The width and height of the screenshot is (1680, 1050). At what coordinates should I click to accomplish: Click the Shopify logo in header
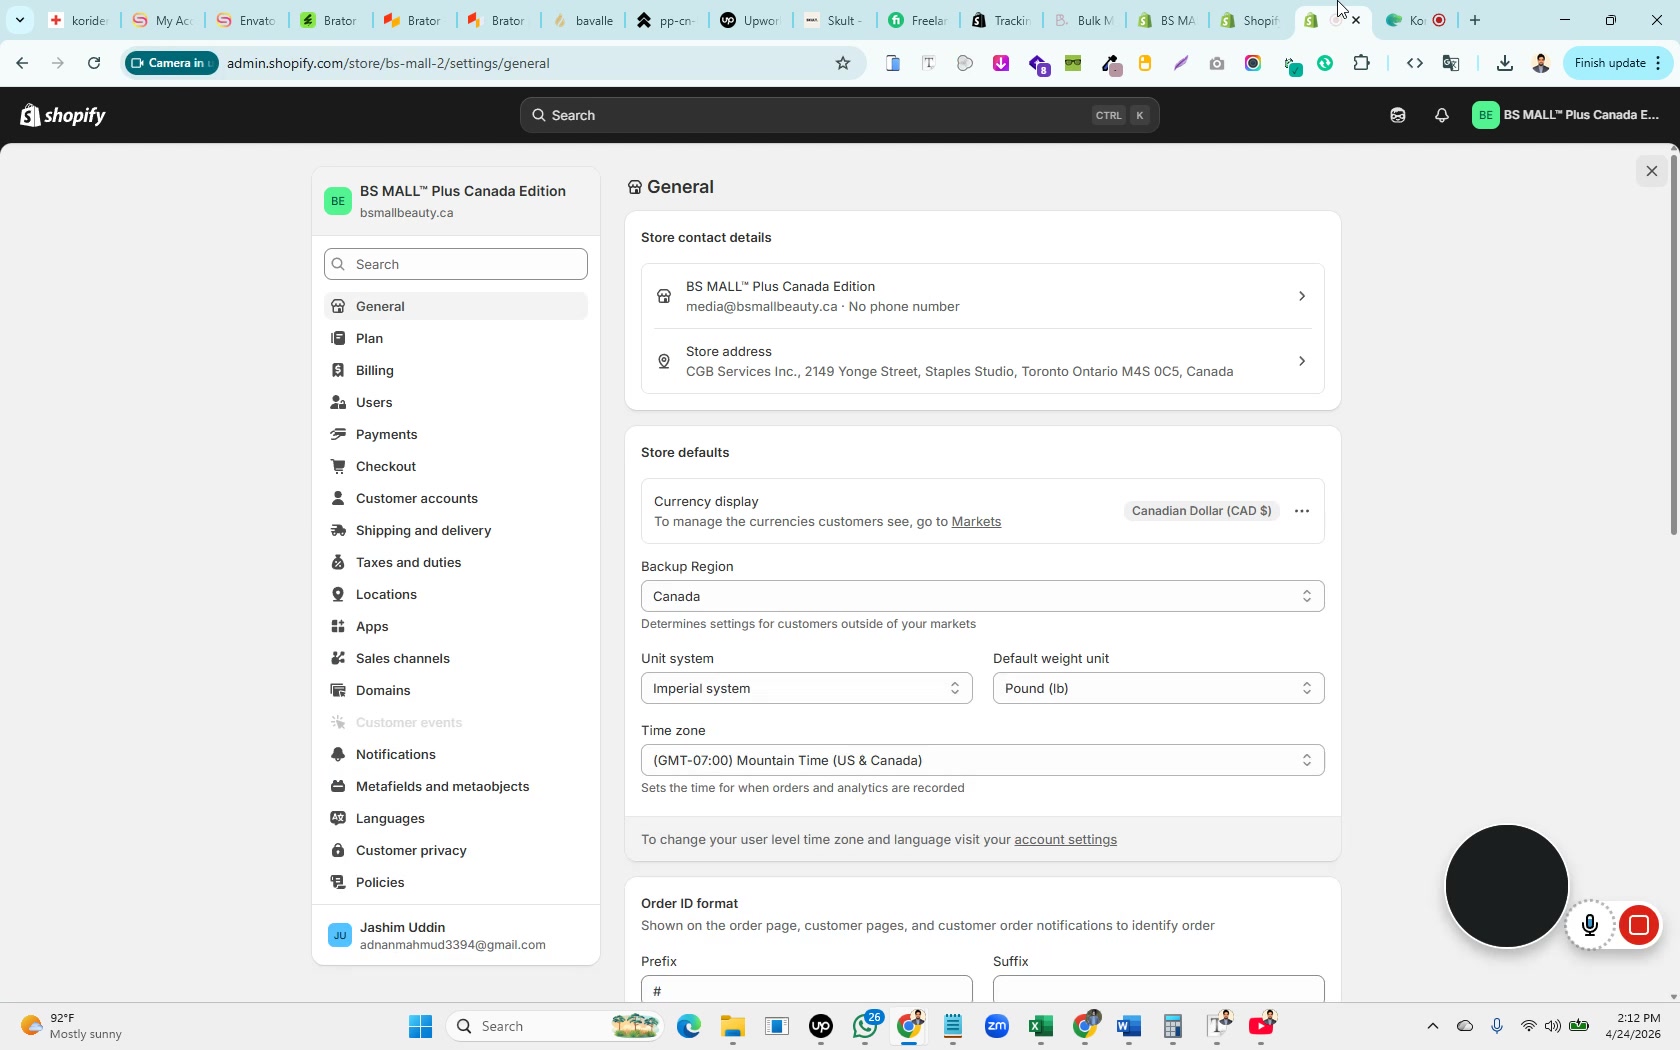pyautogui.click(x=62, y=116)
